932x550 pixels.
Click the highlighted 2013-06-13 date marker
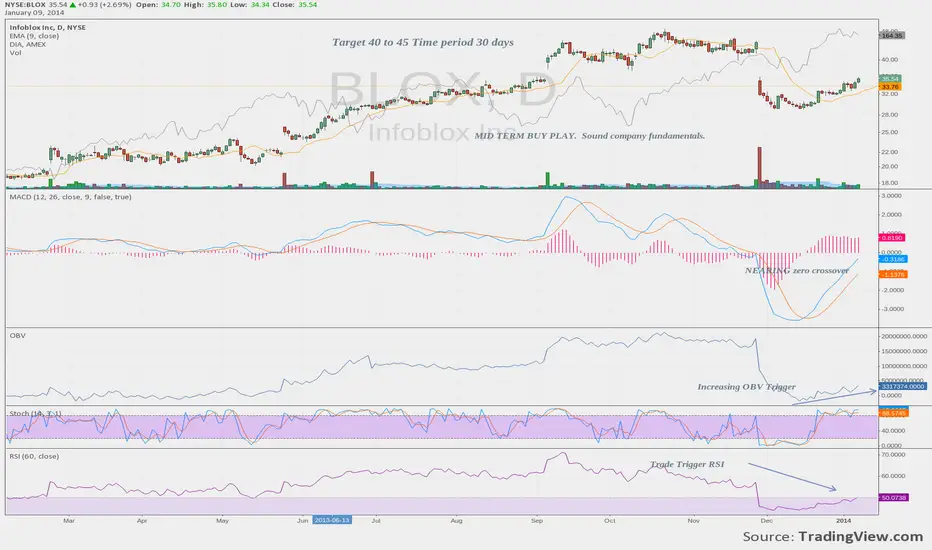click(332, 520)
